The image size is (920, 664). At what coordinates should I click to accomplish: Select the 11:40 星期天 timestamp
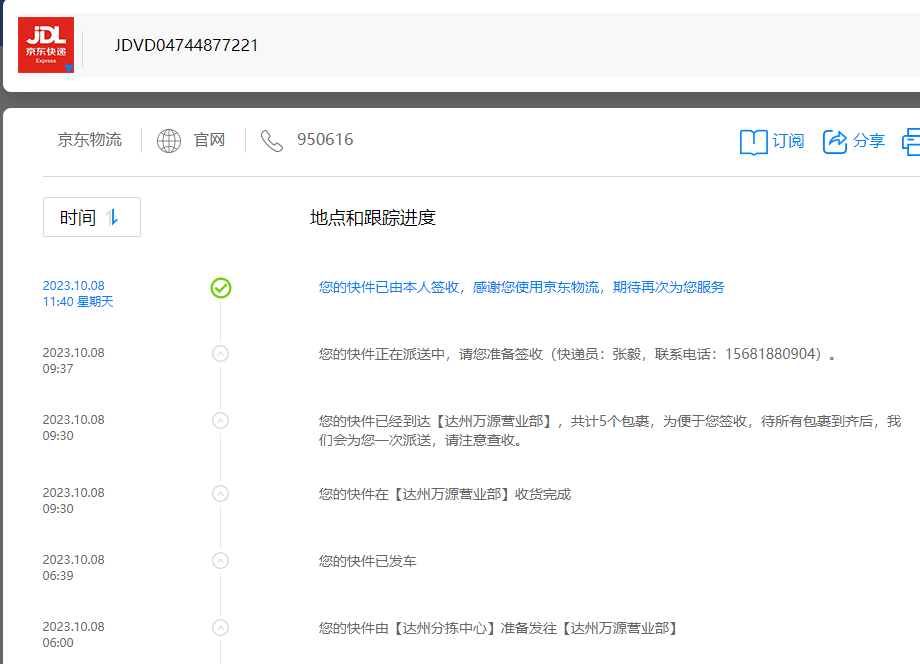click(78, 301)
